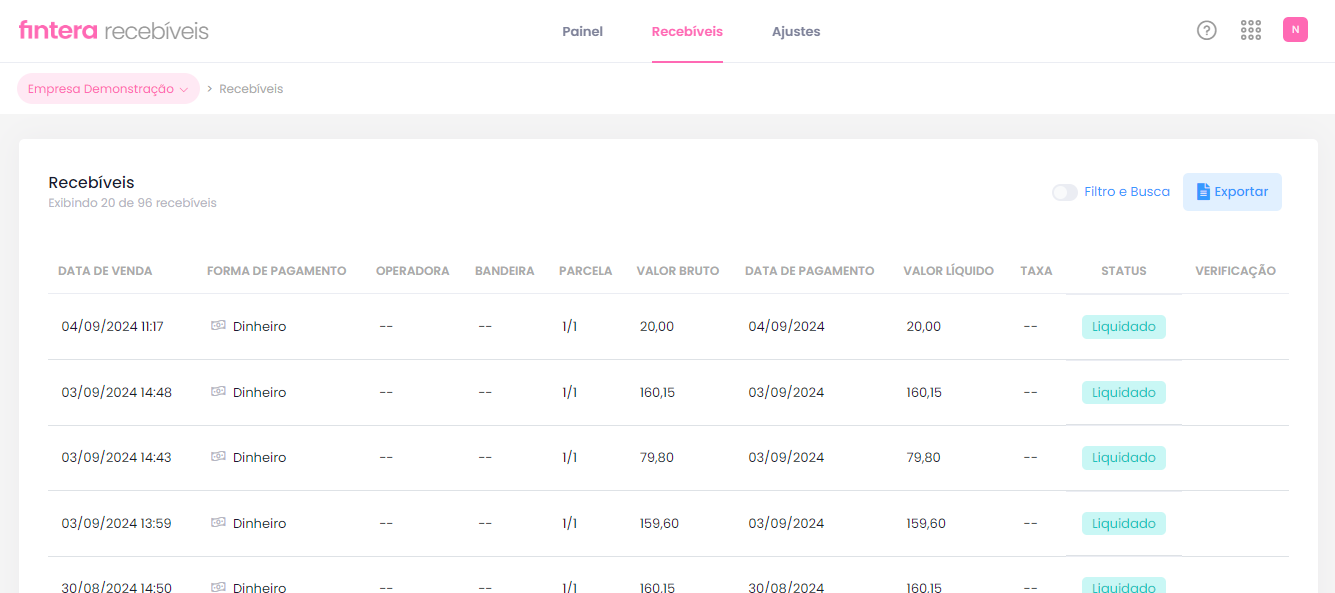Click cash icon in 03/09/2024 14:43 row
Screen dimensions: 1335x593
pyautogui.click(x=218, y=457)
